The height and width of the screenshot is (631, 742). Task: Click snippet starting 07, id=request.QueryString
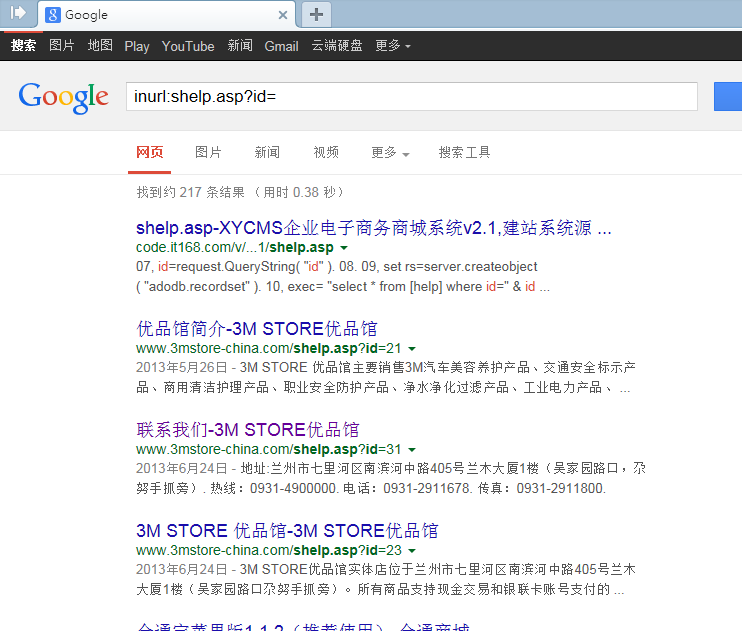click(x=343, y=276)
